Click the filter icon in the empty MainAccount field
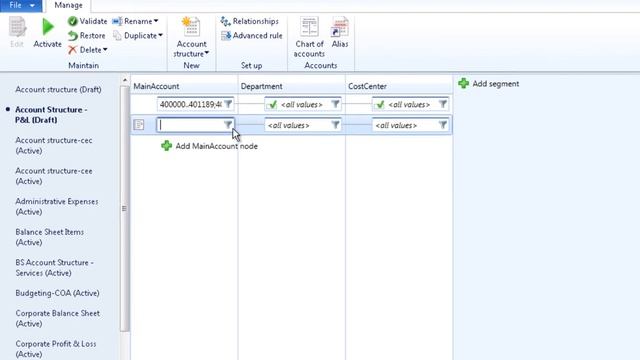Image resolution: width=640 pixels, height=360 pixels. tap(228, 125)
